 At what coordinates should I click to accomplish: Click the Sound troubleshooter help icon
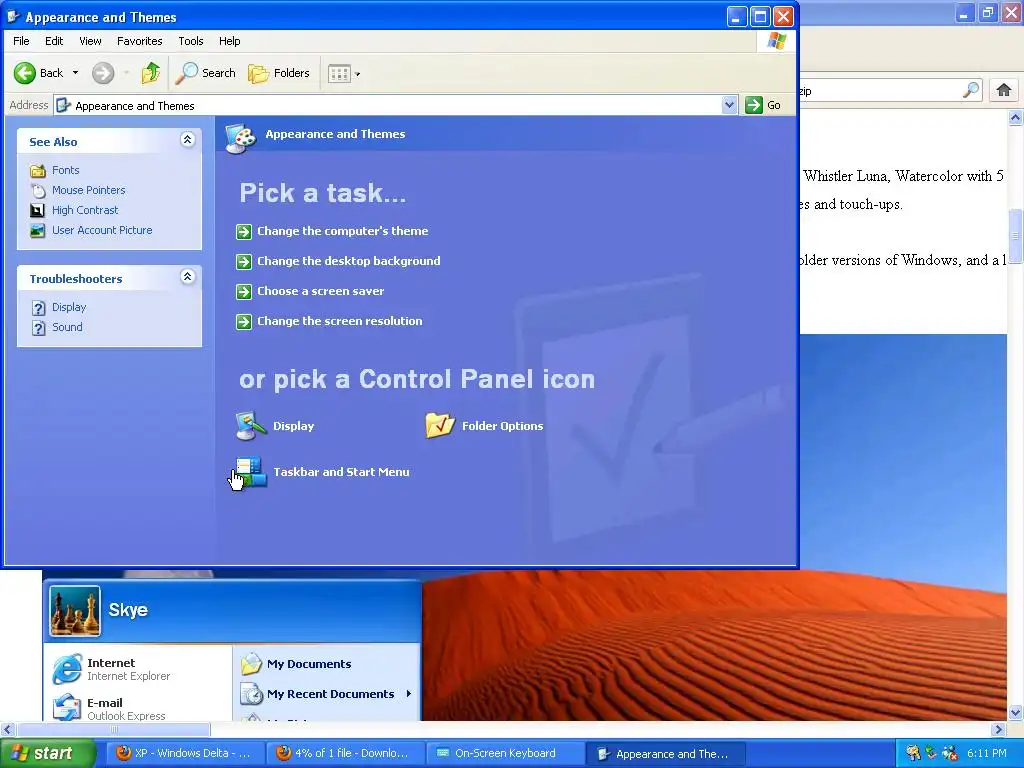39,328
